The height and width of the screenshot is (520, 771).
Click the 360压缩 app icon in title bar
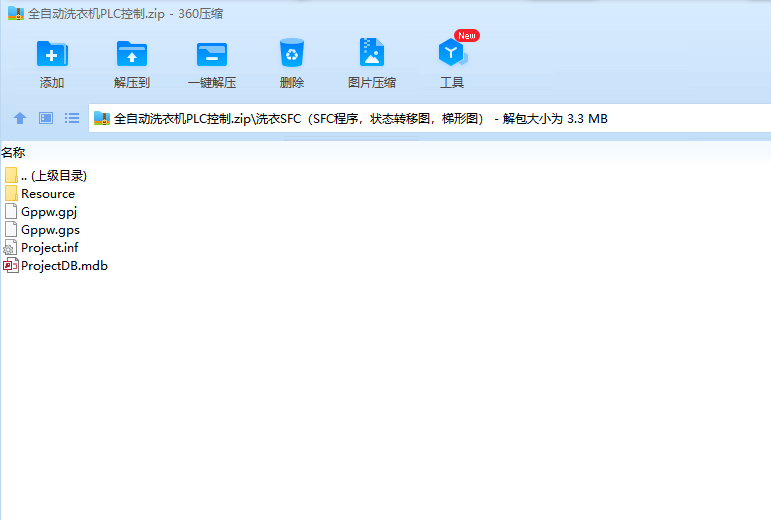point(16,13)
